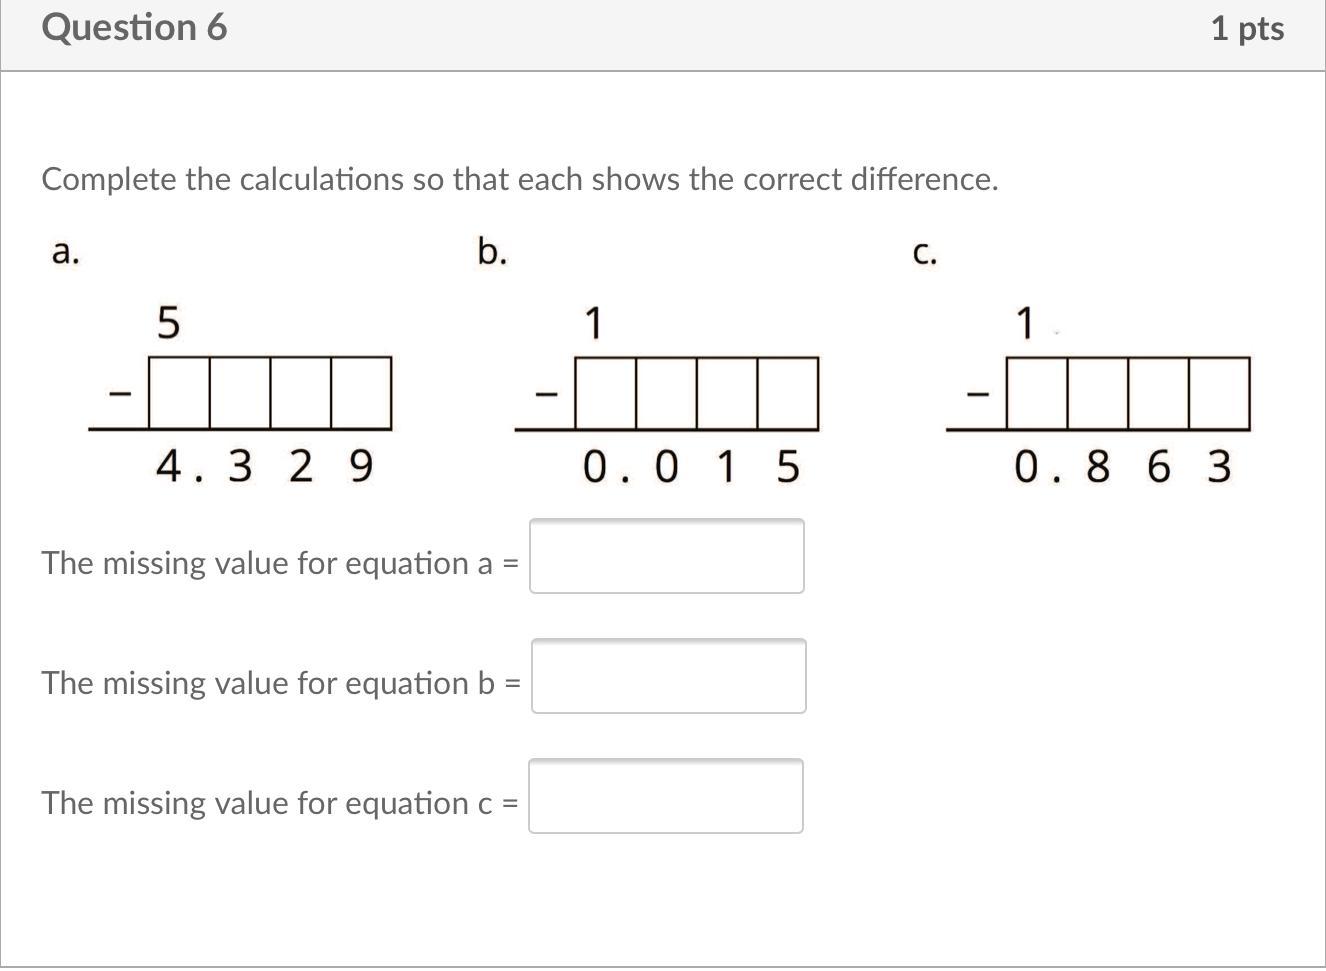Click the result 0.015
Image resolution: width=1326 pixels, height=971 pixels.
[692, 466]
